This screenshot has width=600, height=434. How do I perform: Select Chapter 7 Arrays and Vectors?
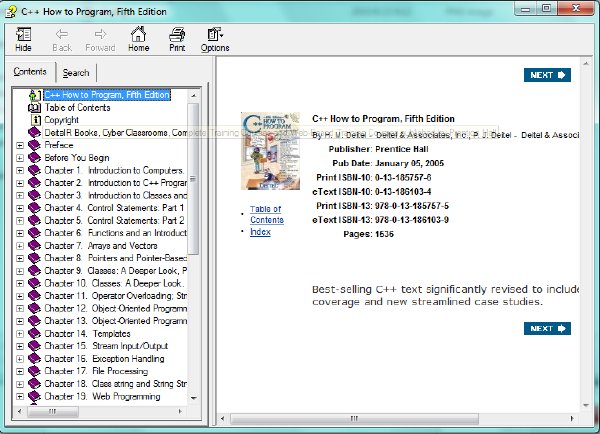101,245
